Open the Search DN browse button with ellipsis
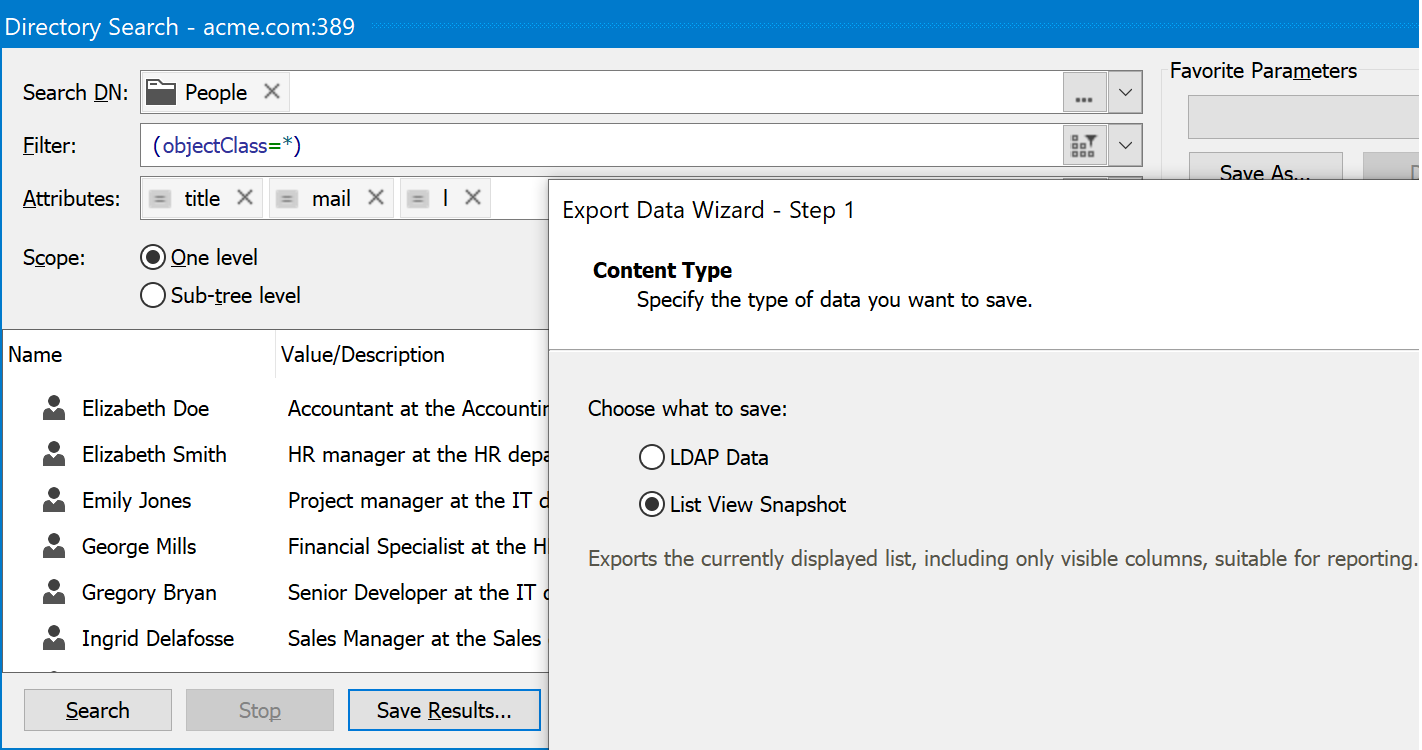 (x=1084, y=93)
